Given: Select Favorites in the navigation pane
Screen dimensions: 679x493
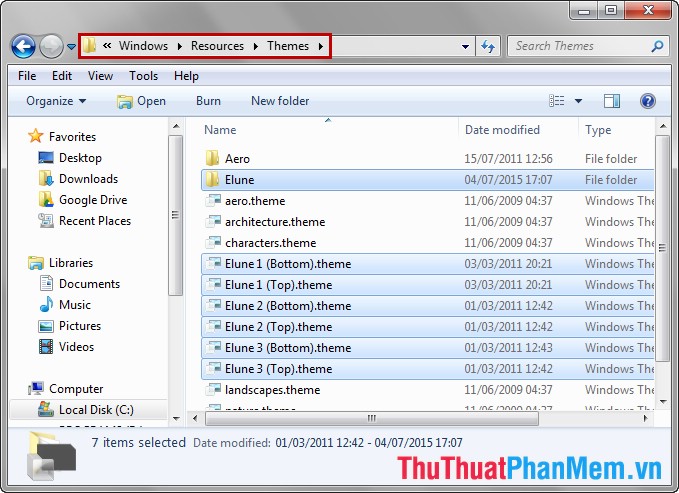Looking at the screenshot, I should (x=62, y=136).
